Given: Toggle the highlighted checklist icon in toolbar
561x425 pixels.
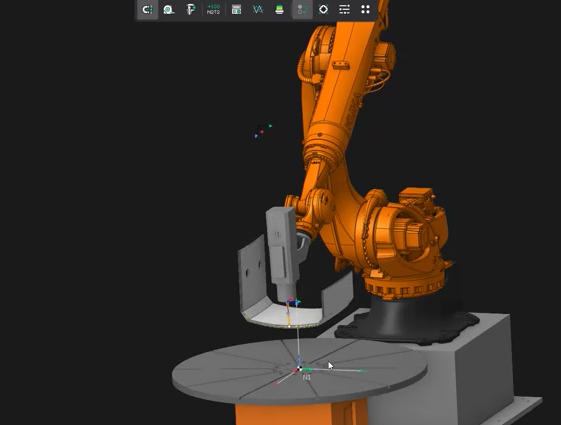Looking at the screenshot, I should [302, 9].
